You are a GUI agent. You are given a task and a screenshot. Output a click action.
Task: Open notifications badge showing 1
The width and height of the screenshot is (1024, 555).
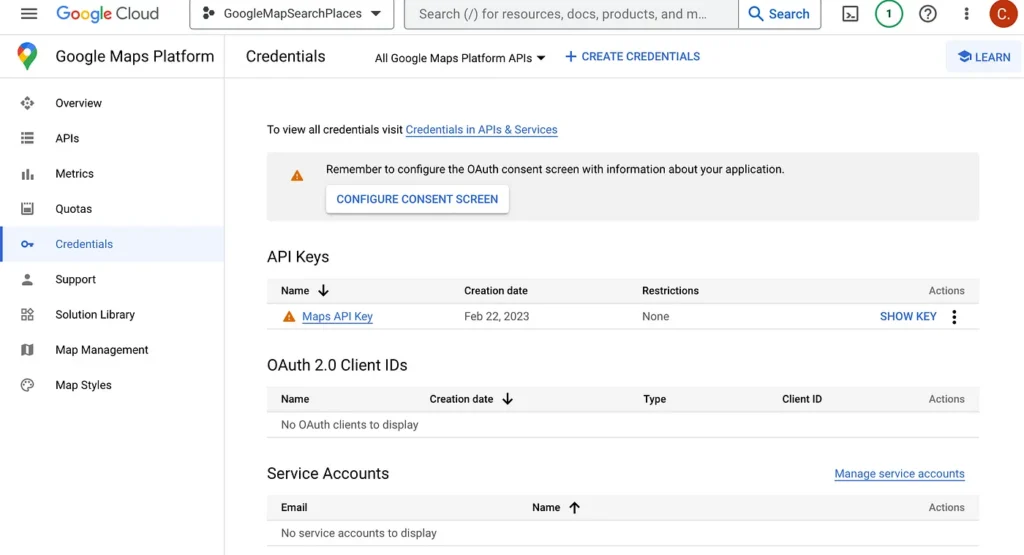(889, 14)
